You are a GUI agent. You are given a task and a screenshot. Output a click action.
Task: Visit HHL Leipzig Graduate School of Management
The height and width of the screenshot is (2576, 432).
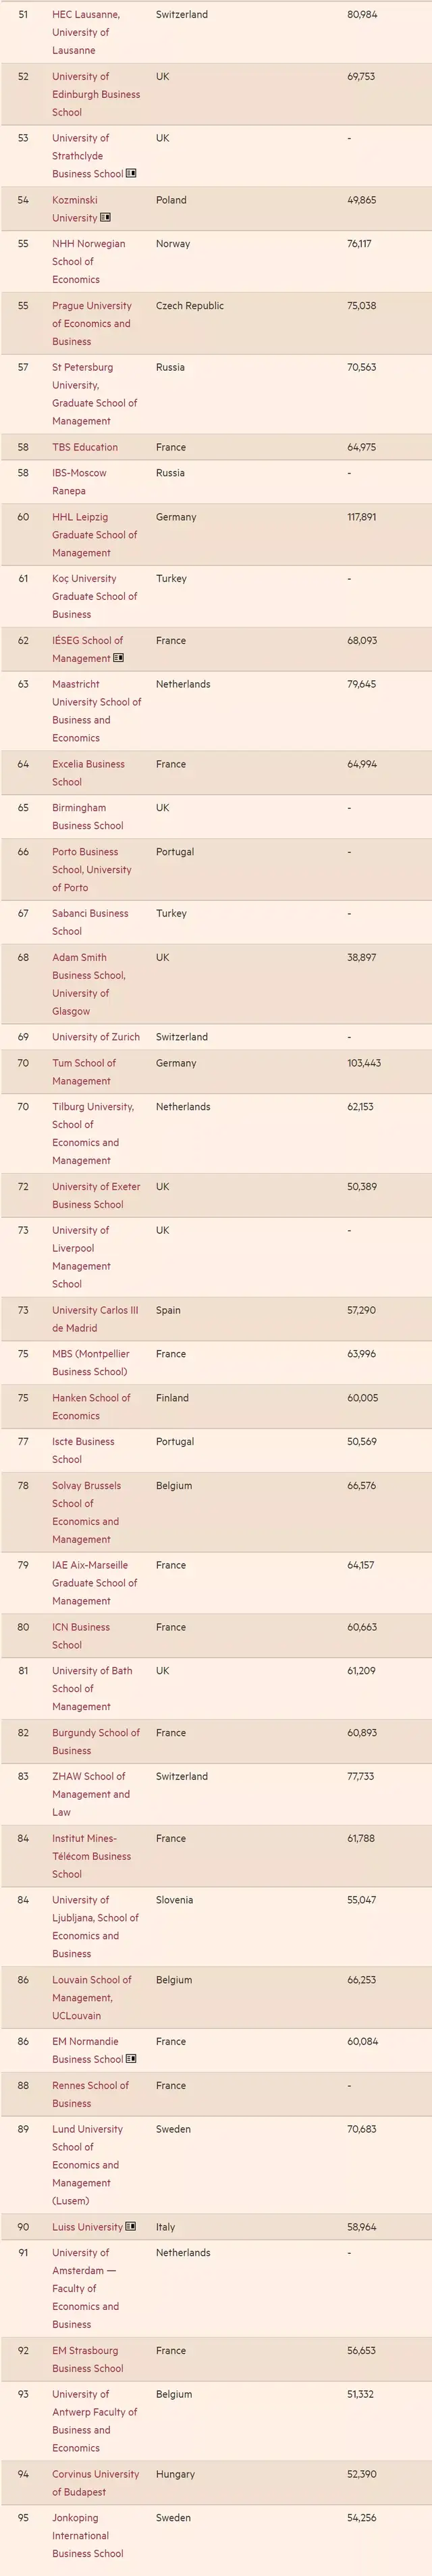[x=95, y=535]
